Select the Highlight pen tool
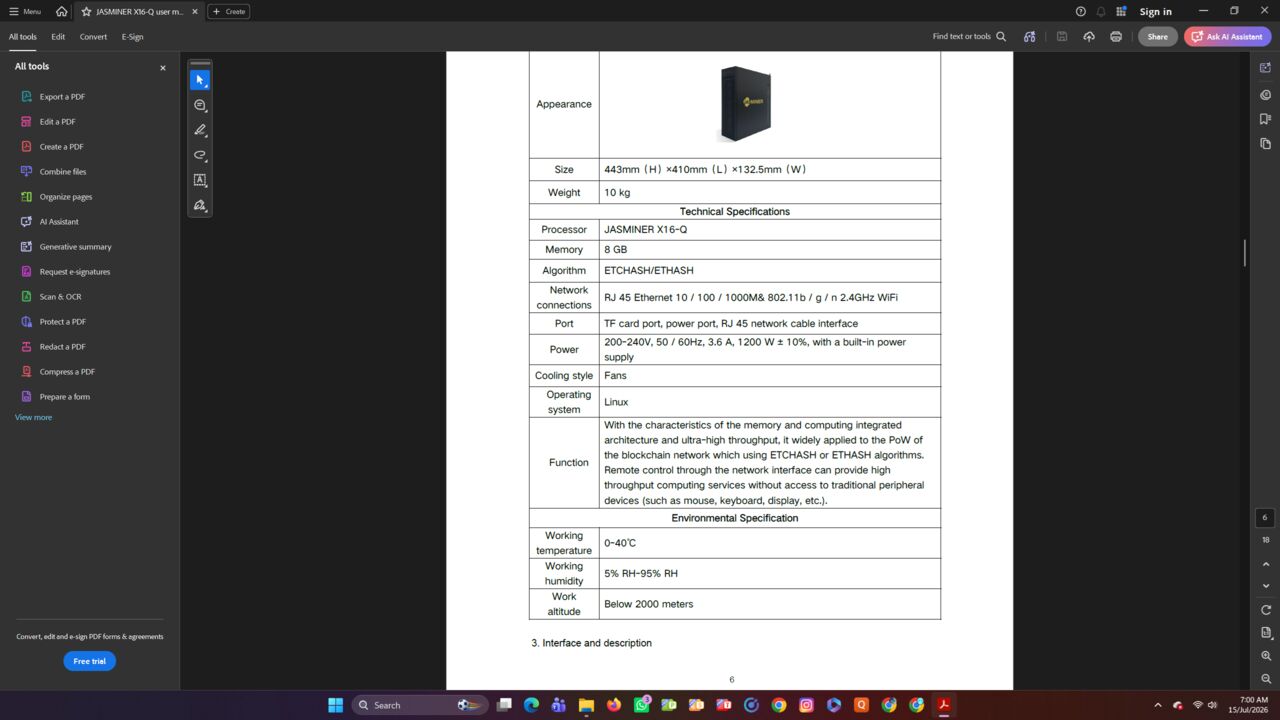 [x=200, y=130]
